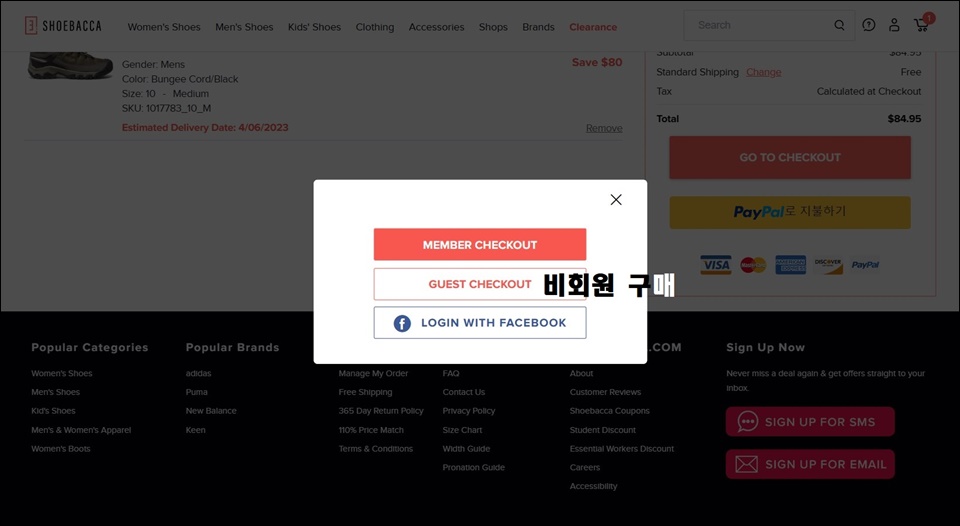Click the American Express icon
The height and width of the screenshot is (526, 960).
click(x=790, y=265)
